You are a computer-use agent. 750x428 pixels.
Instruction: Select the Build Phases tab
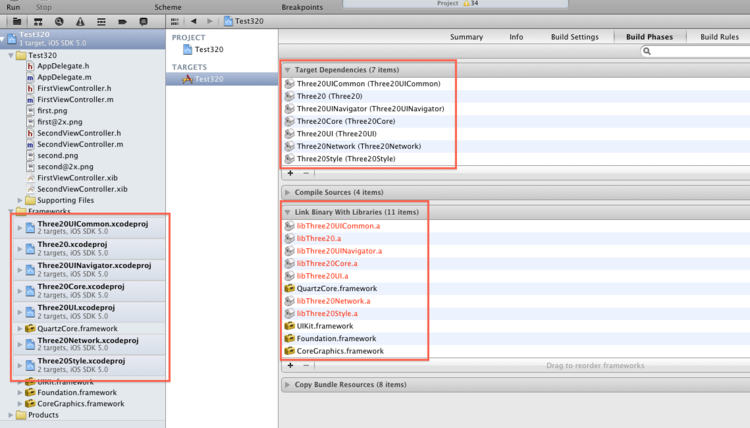(650, 37)
